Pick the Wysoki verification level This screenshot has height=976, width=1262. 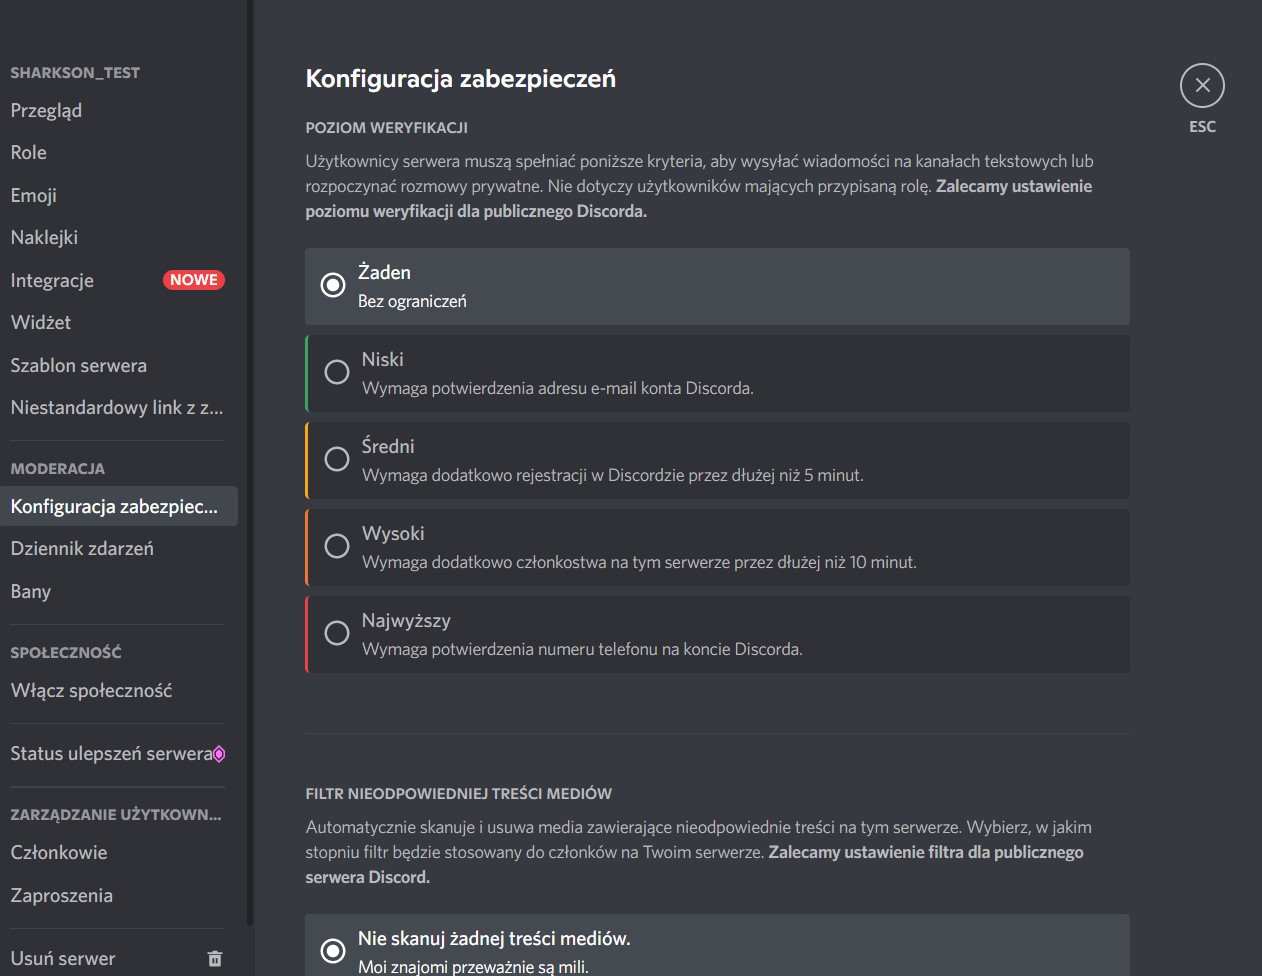pyautogui.click(x=337, y=546)
